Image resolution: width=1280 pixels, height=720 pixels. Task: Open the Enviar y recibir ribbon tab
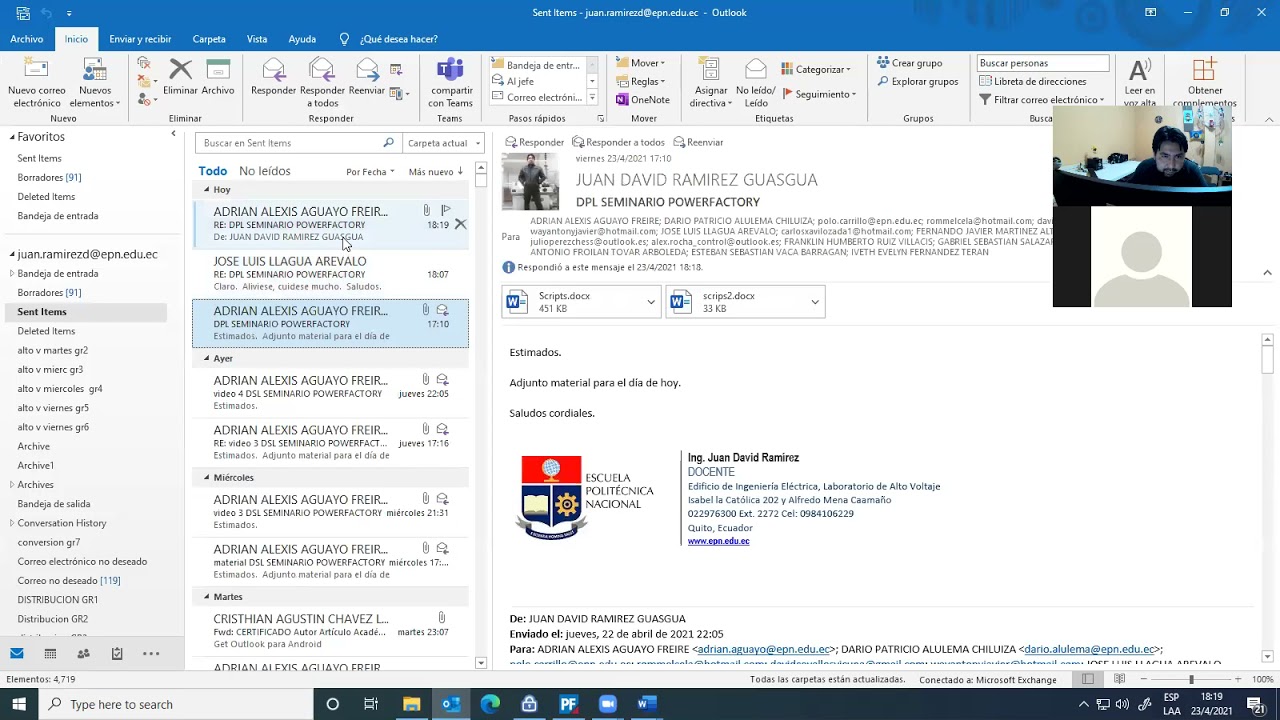click(x=140, y=39)
